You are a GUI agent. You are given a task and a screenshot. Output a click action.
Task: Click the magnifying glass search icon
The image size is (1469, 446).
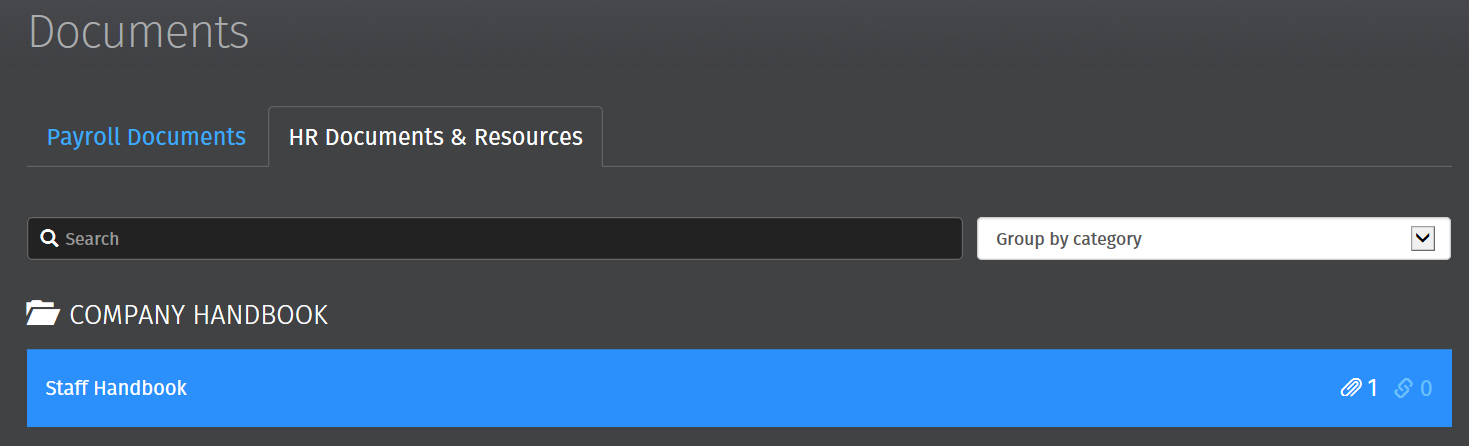coord(49,239)
